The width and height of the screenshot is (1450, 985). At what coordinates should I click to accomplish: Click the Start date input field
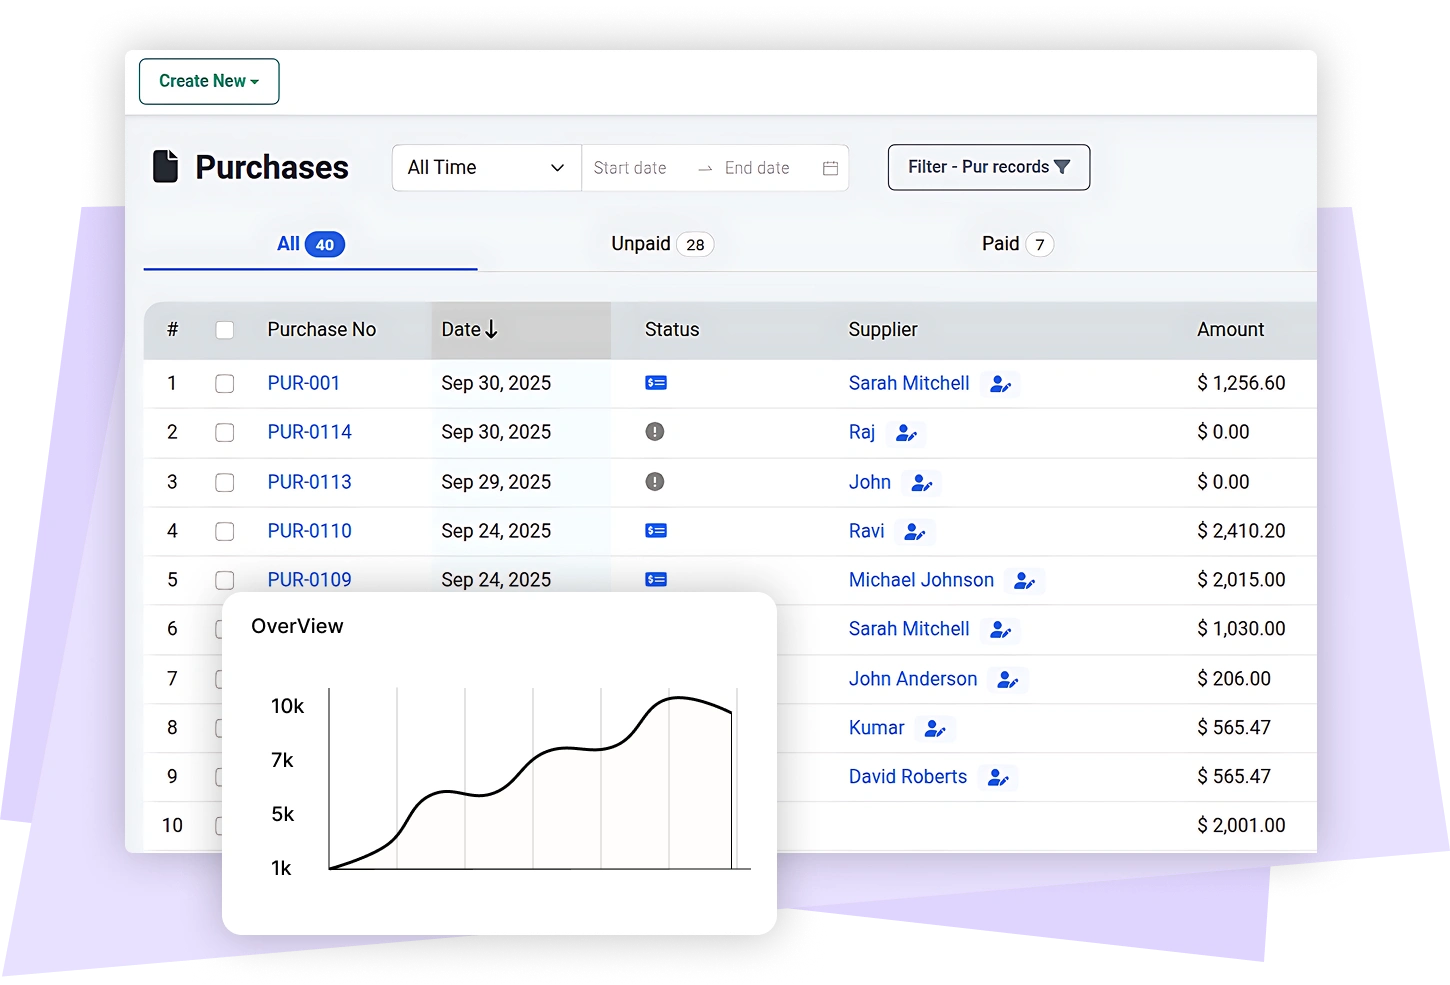click(x=632, y=168)
